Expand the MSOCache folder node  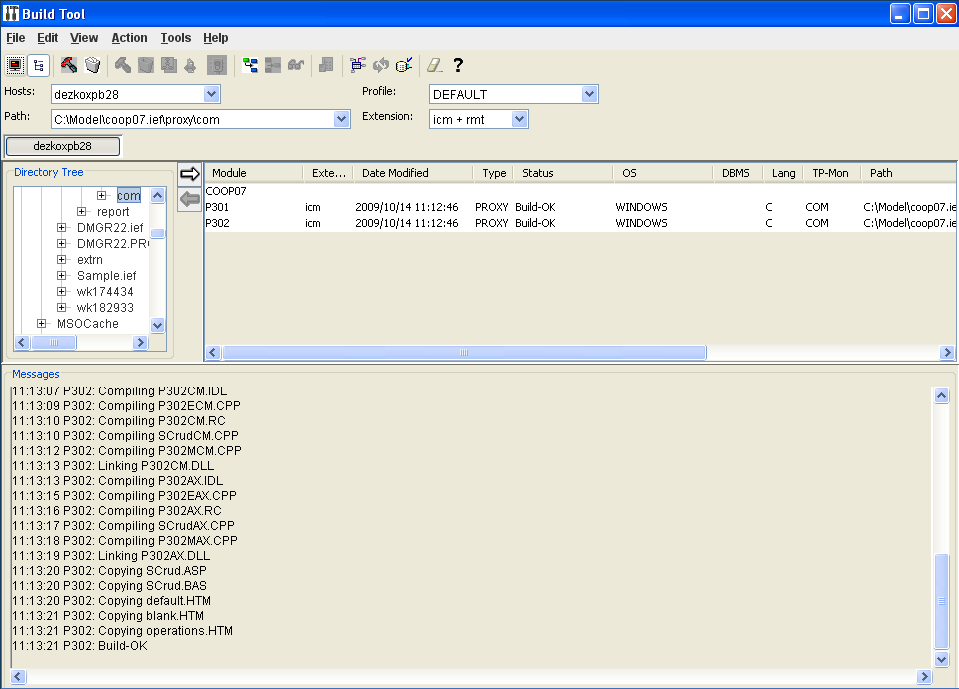click(42, 324)
